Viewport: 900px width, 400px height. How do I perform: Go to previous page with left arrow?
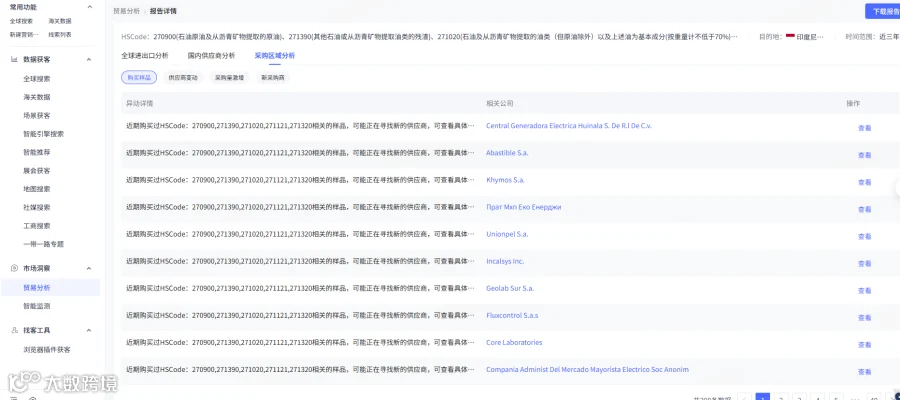[x=744, y=398]
